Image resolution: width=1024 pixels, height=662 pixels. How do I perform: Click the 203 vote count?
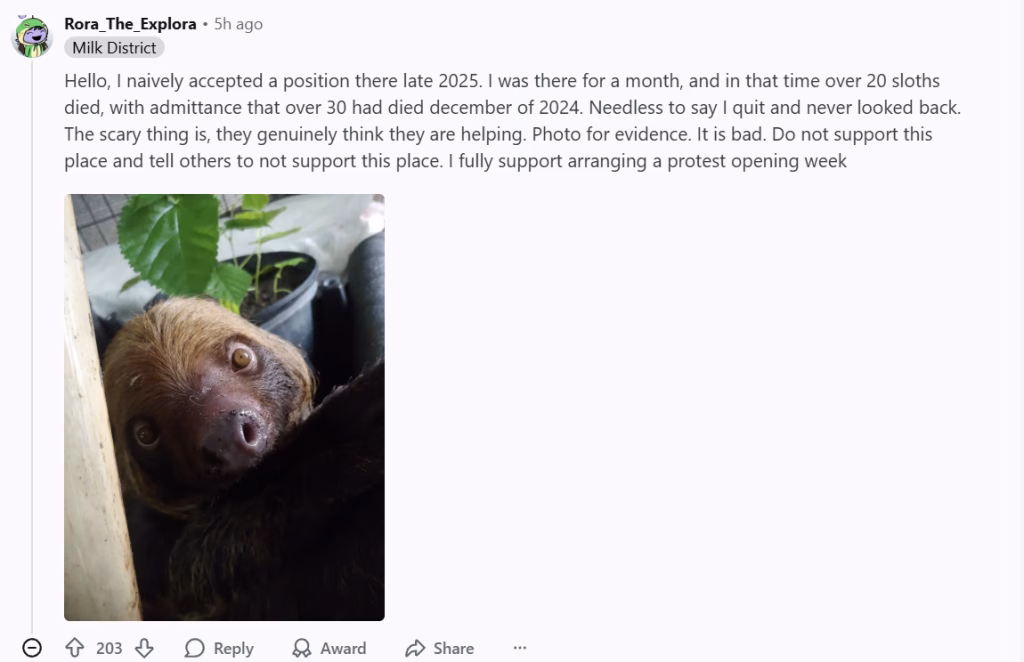coord(109,648)
